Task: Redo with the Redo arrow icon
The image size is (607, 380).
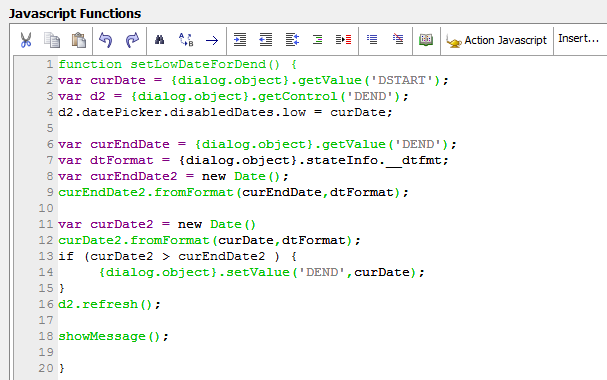Action: coord(132,40)
